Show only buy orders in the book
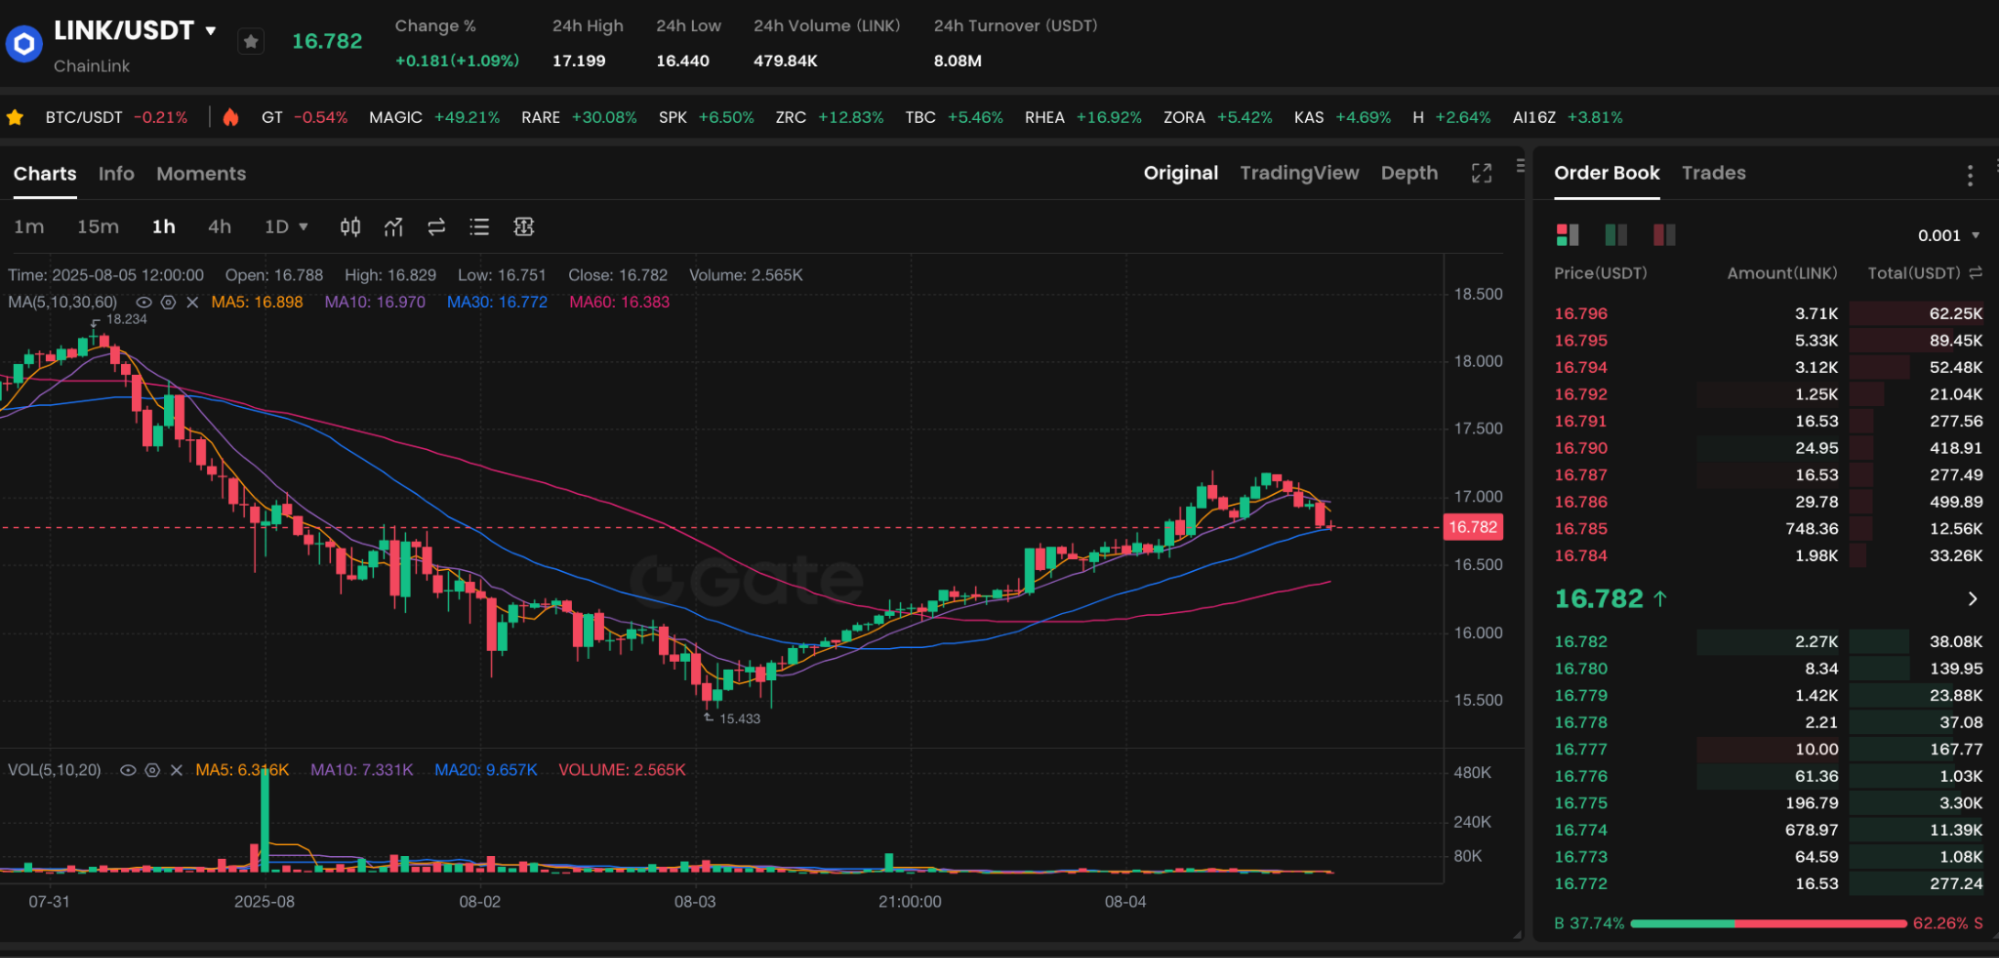 click(x=1616, y=234)
